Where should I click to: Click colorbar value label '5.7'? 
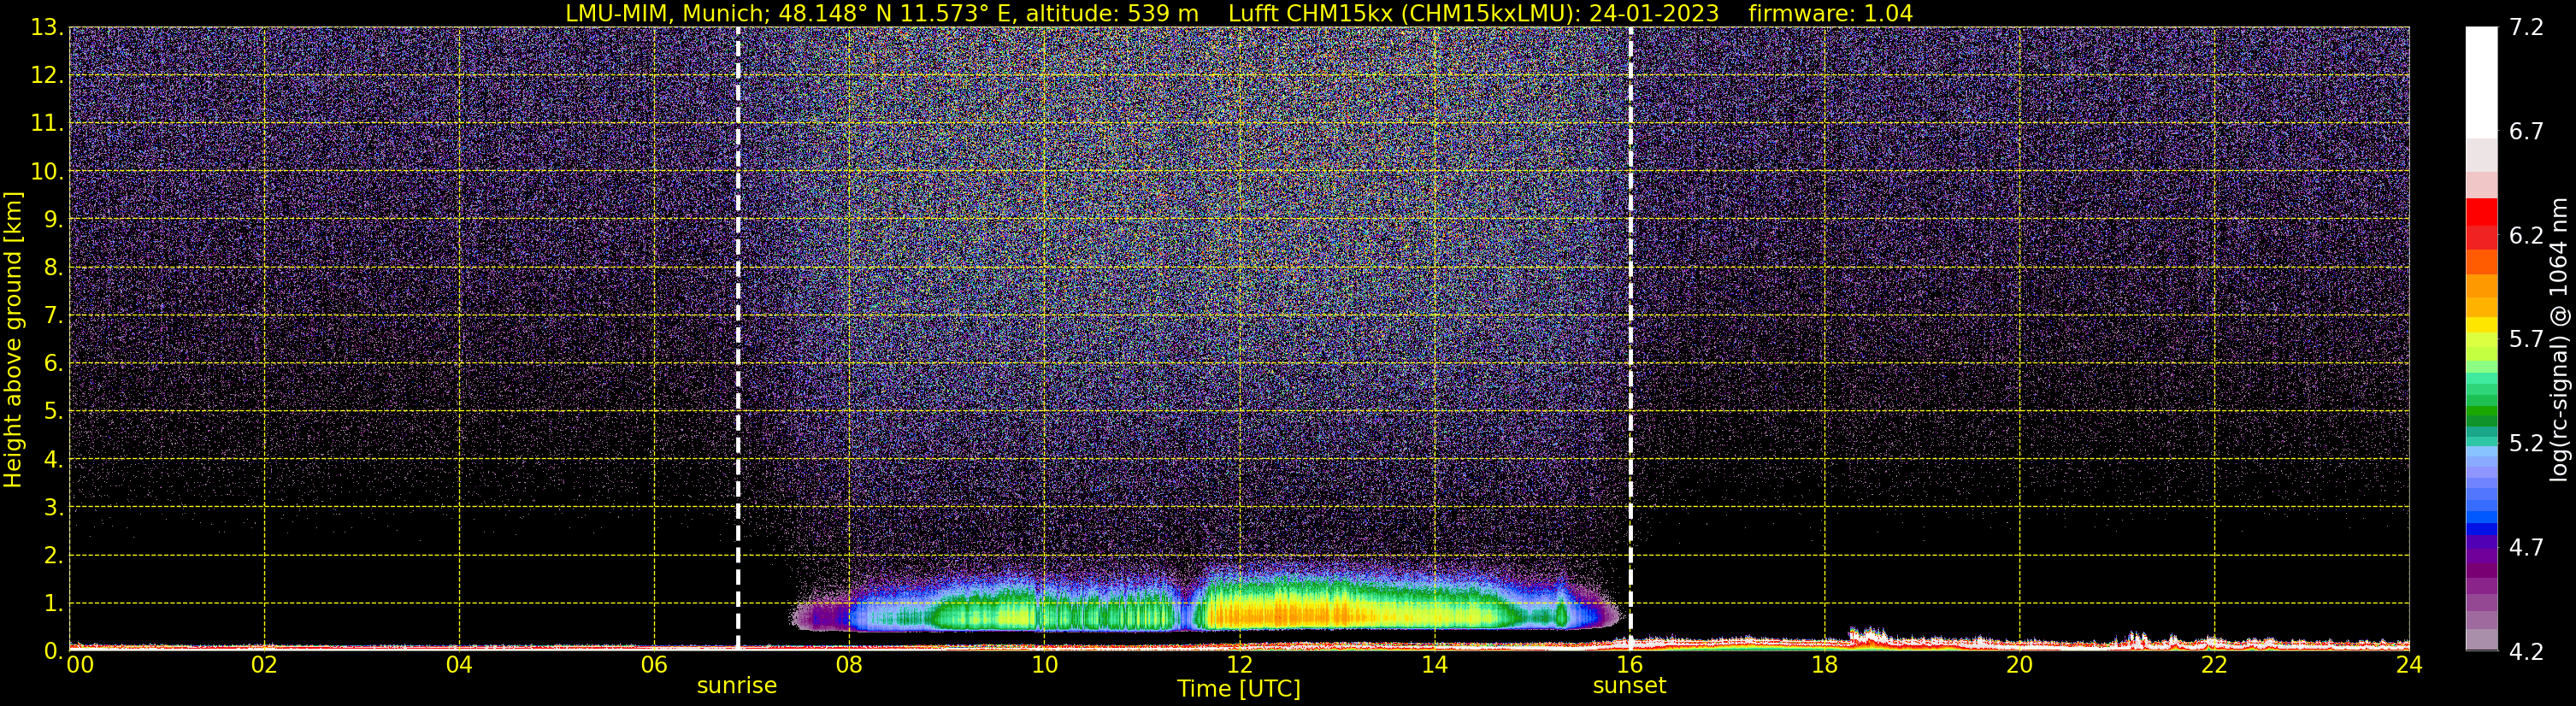tap(2526, 339)
